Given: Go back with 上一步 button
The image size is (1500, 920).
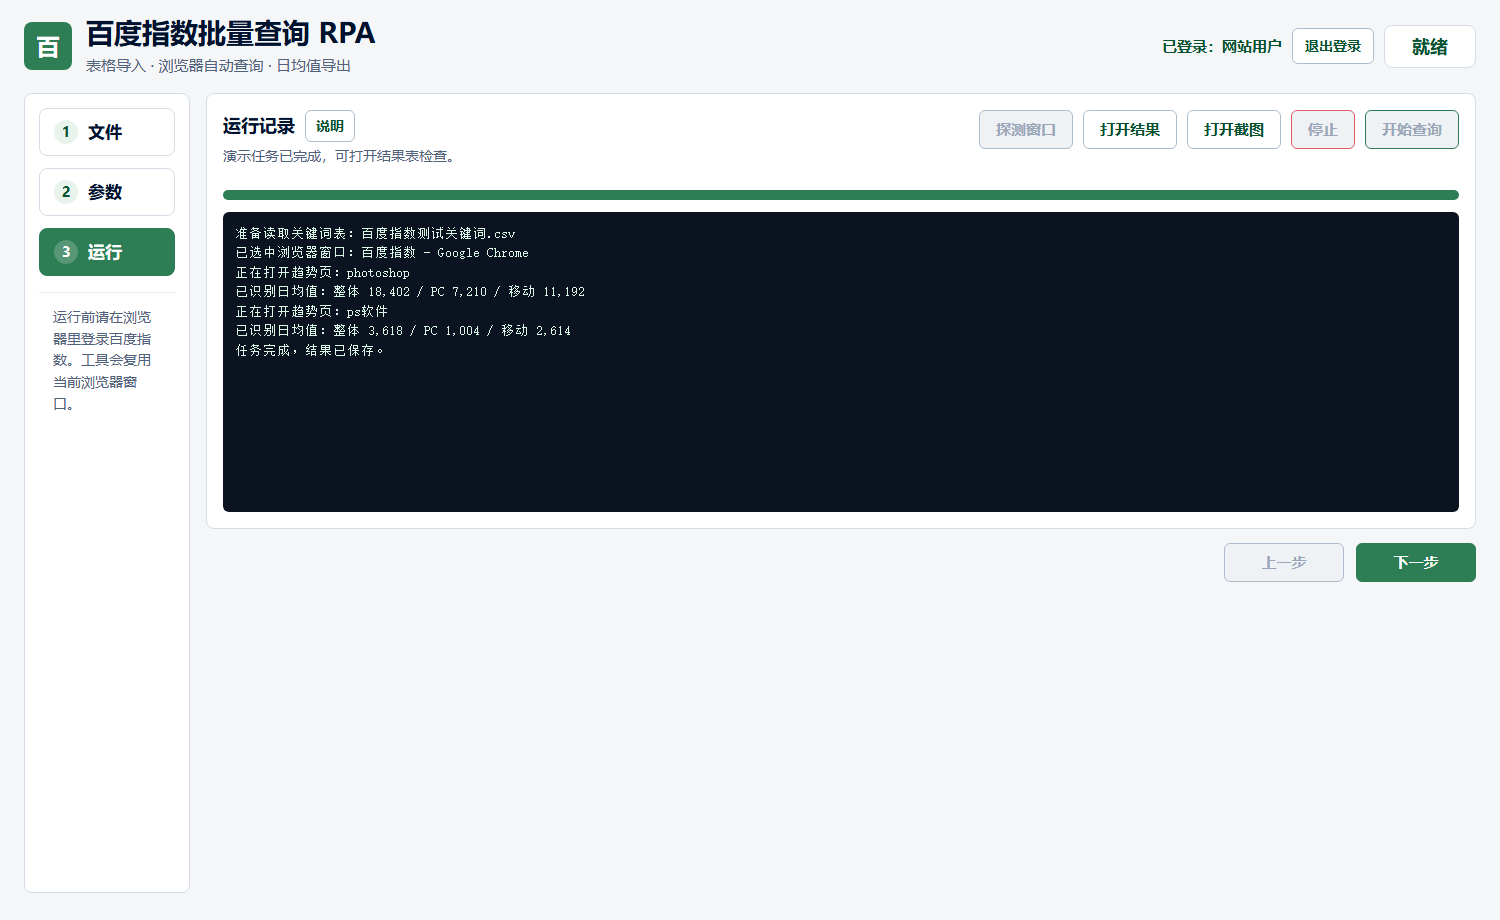Looking at the screenshot, I should tap(1284, 562).
